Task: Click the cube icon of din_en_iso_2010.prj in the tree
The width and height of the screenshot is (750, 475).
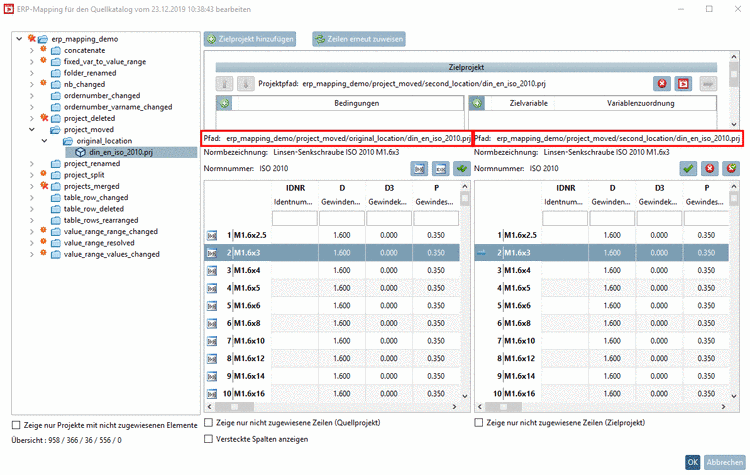Action: pos(80,152)
